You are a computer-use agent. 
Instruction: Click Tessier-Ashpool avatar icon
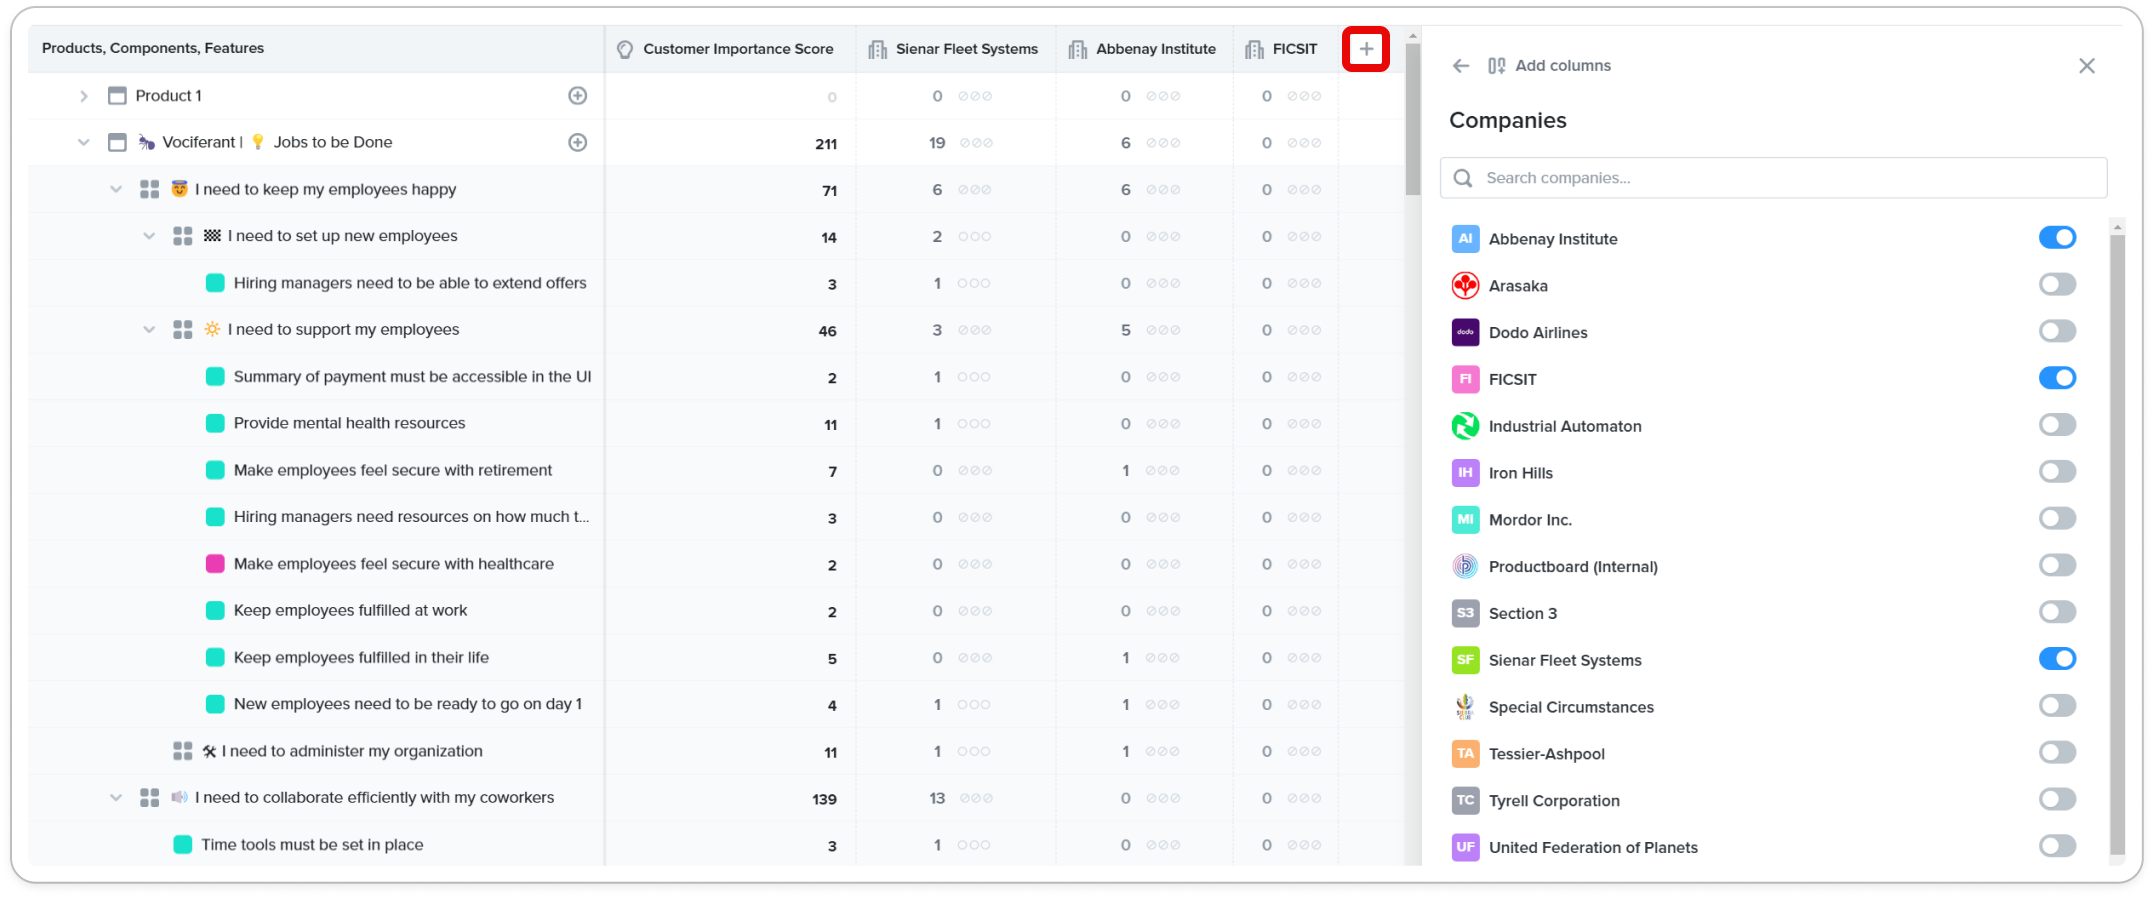click(1465, 754)
